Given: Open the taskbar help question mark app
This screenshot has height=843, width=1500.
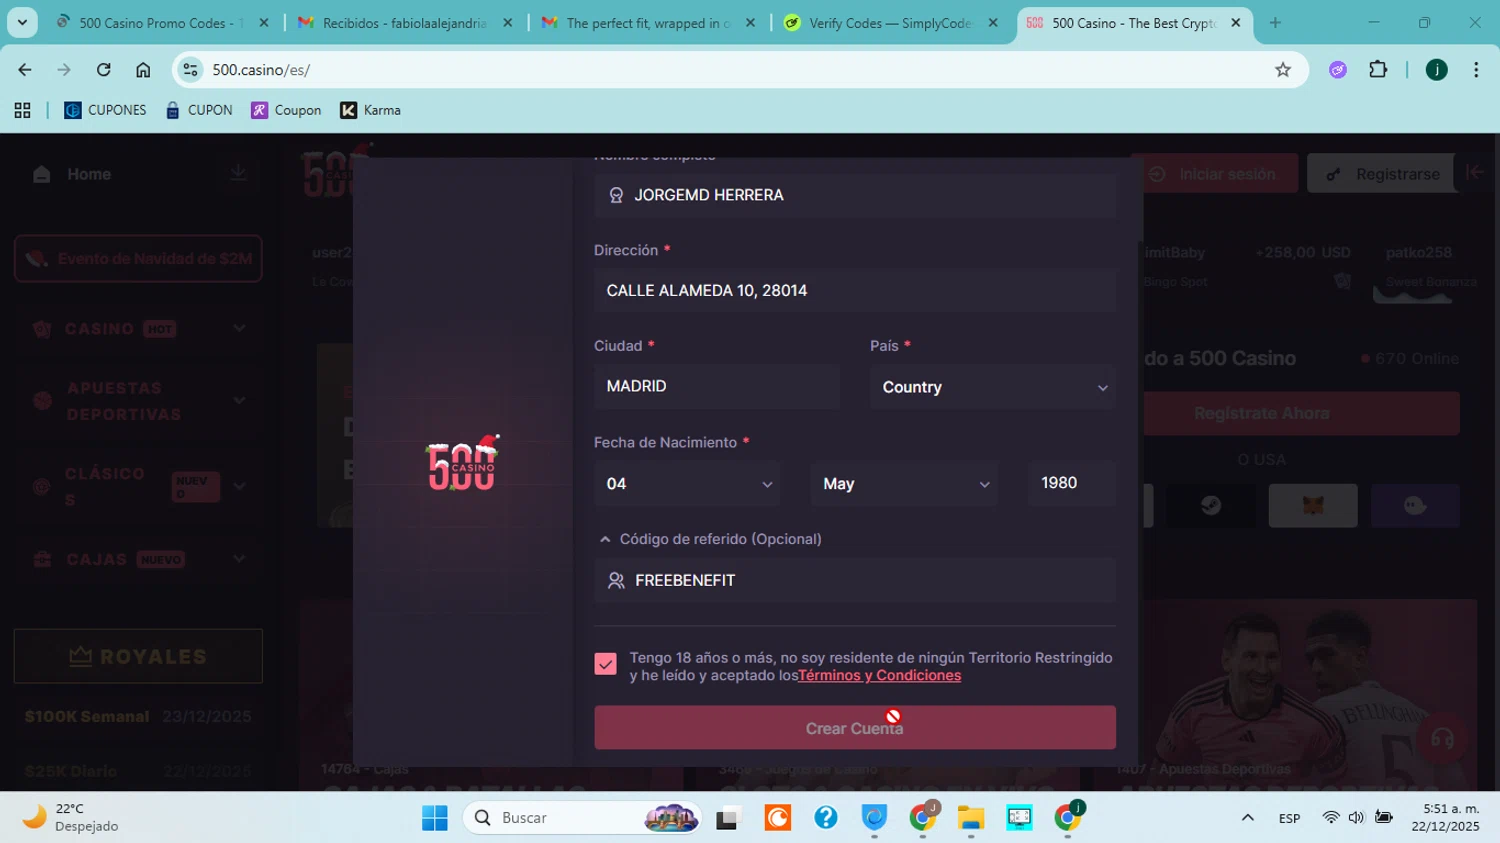Looking at the screenshot, I should coord(826,818).
